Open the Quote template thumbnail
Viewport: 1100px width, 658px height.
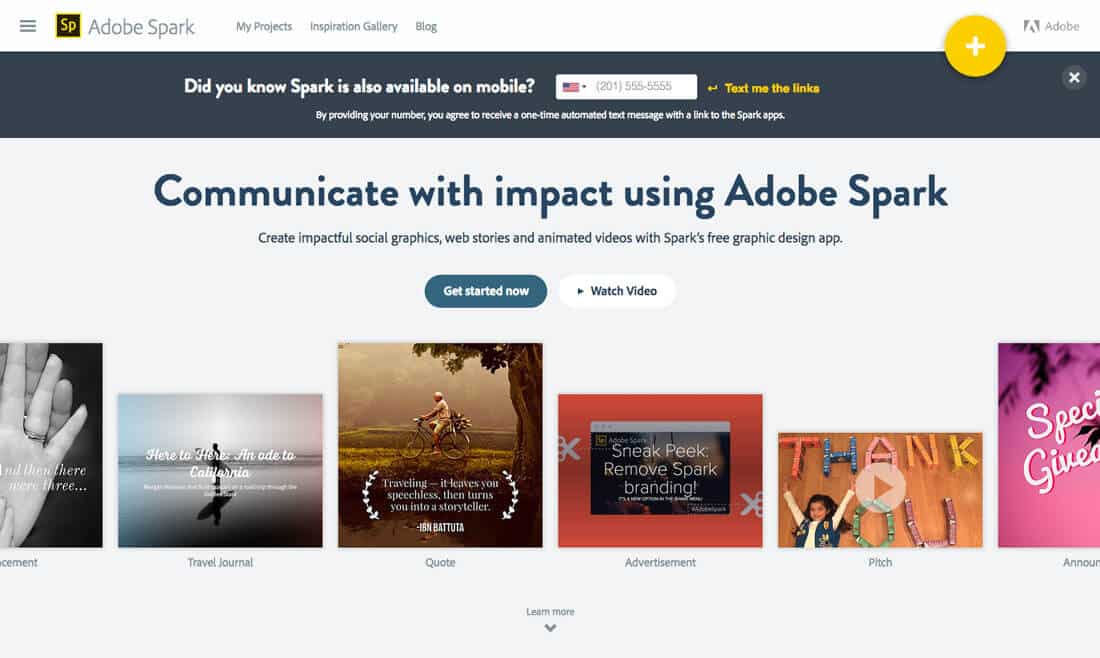tap(440, 445)
